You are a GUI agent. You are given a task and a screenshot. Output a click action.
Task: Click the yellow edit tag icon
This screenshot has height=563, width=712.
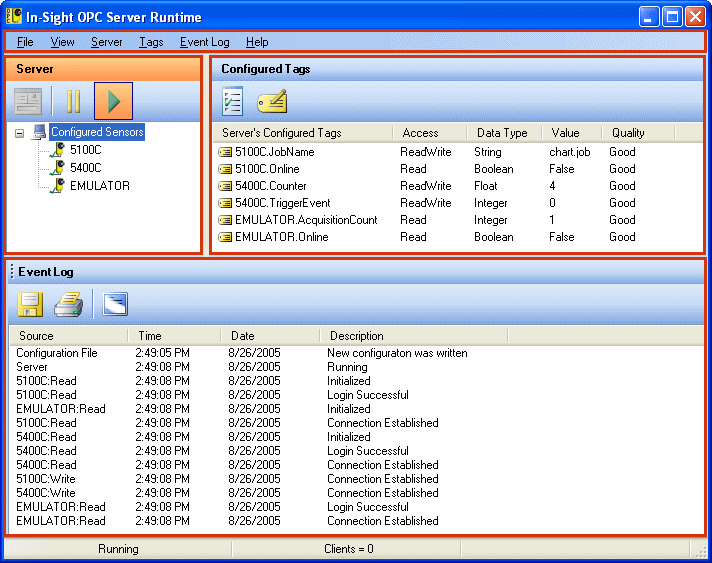point(272,101)
